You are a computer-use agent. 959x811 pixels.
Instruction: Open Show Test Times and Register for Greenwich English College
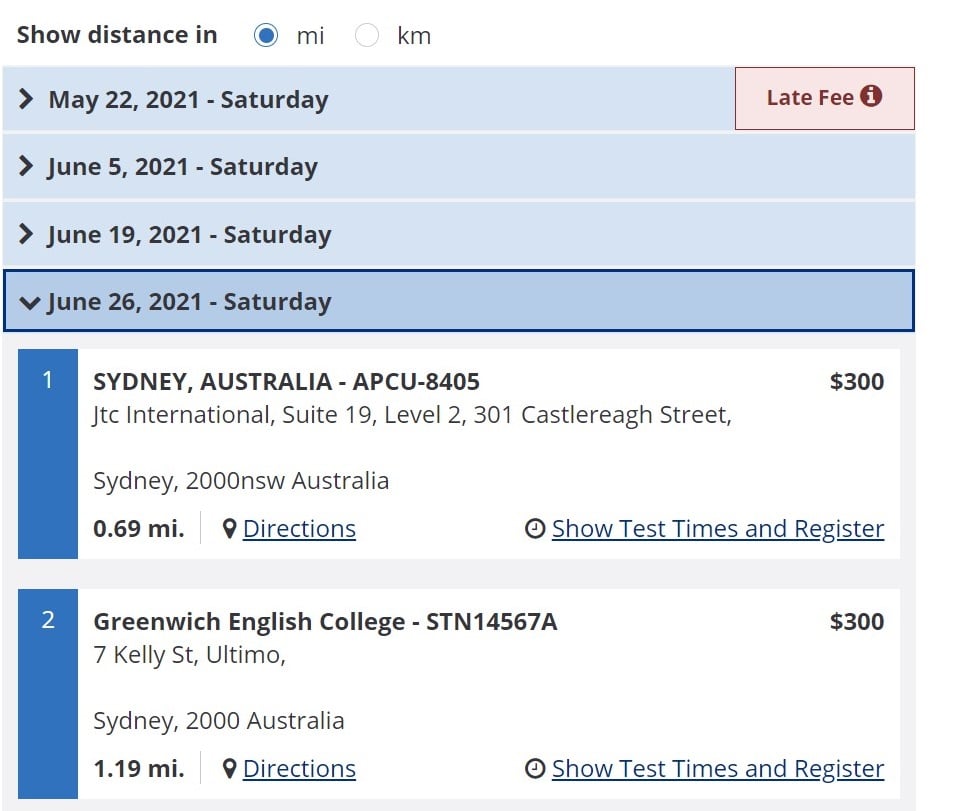(718, 768)
